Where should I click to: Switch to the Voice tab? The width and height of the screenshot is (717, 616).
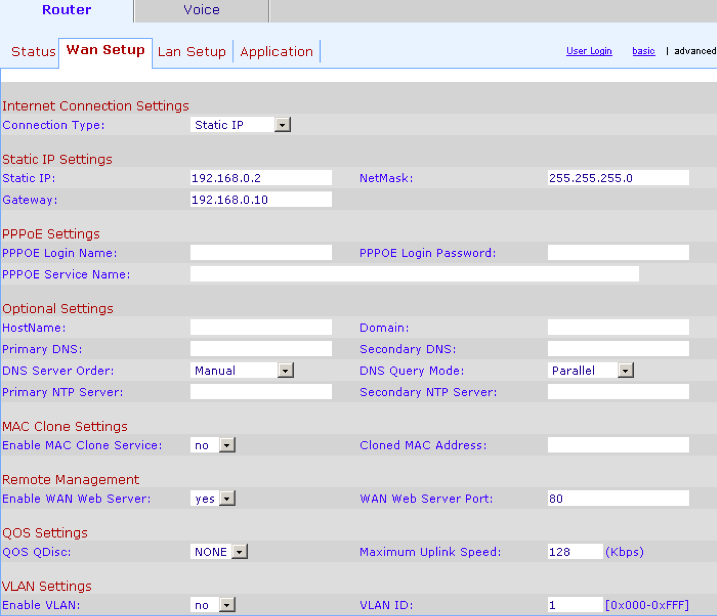pyautogui.click(x=201, y=11)
